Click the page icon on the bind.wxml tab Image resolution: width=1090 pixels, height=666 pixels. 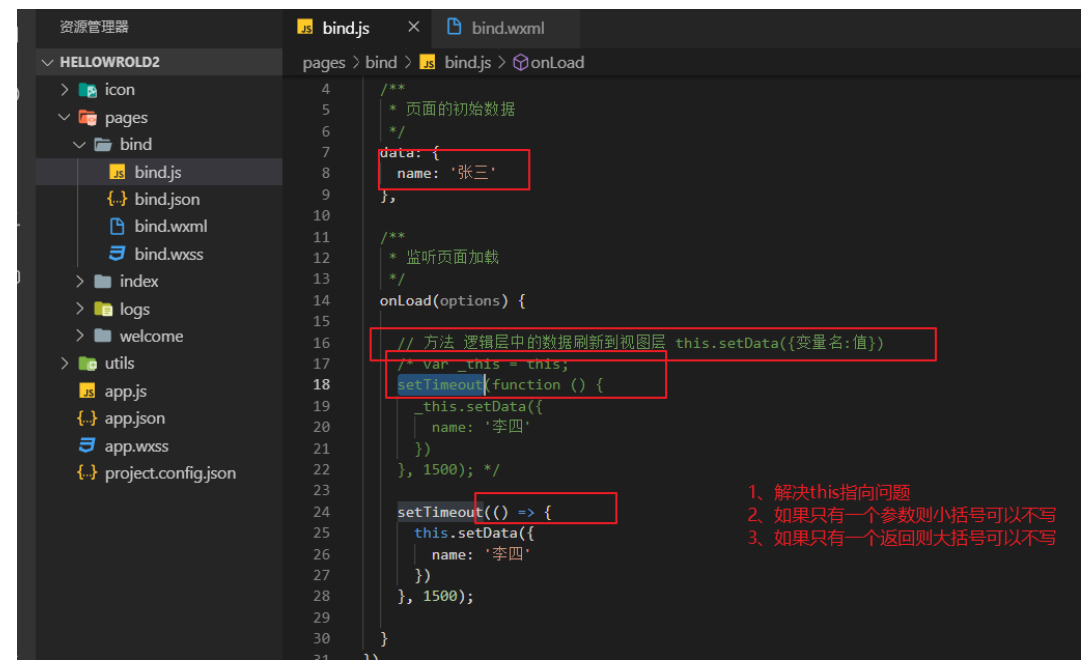455,27
